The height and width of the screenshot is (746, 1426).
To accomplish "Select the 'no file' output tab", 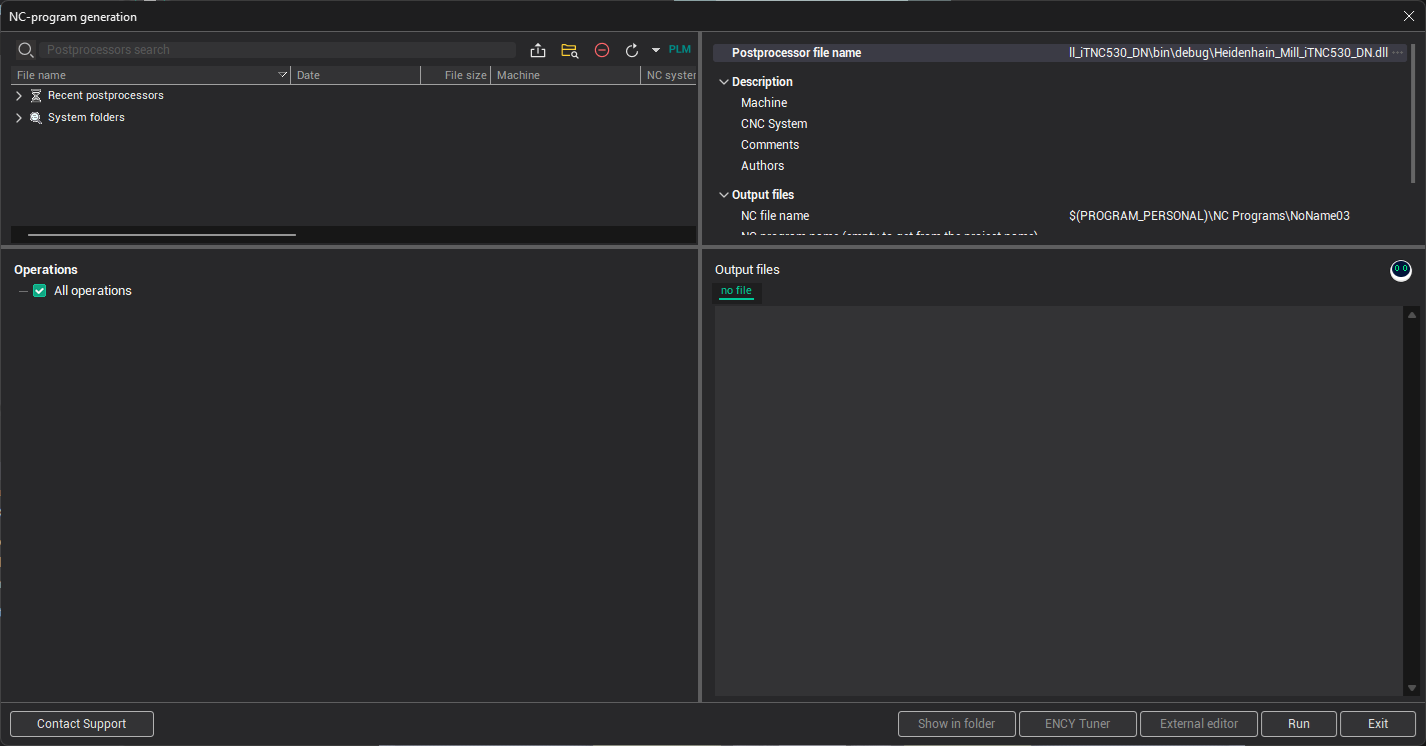I will click(736, 291).
